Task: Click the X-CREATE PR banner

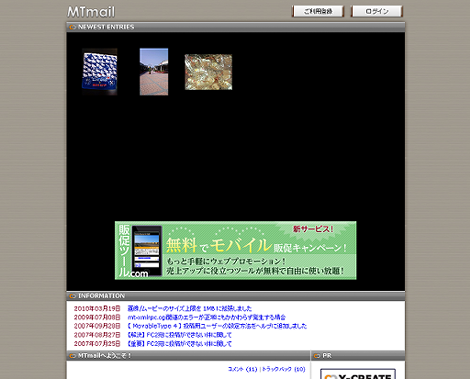Action: tap(358, 374)
